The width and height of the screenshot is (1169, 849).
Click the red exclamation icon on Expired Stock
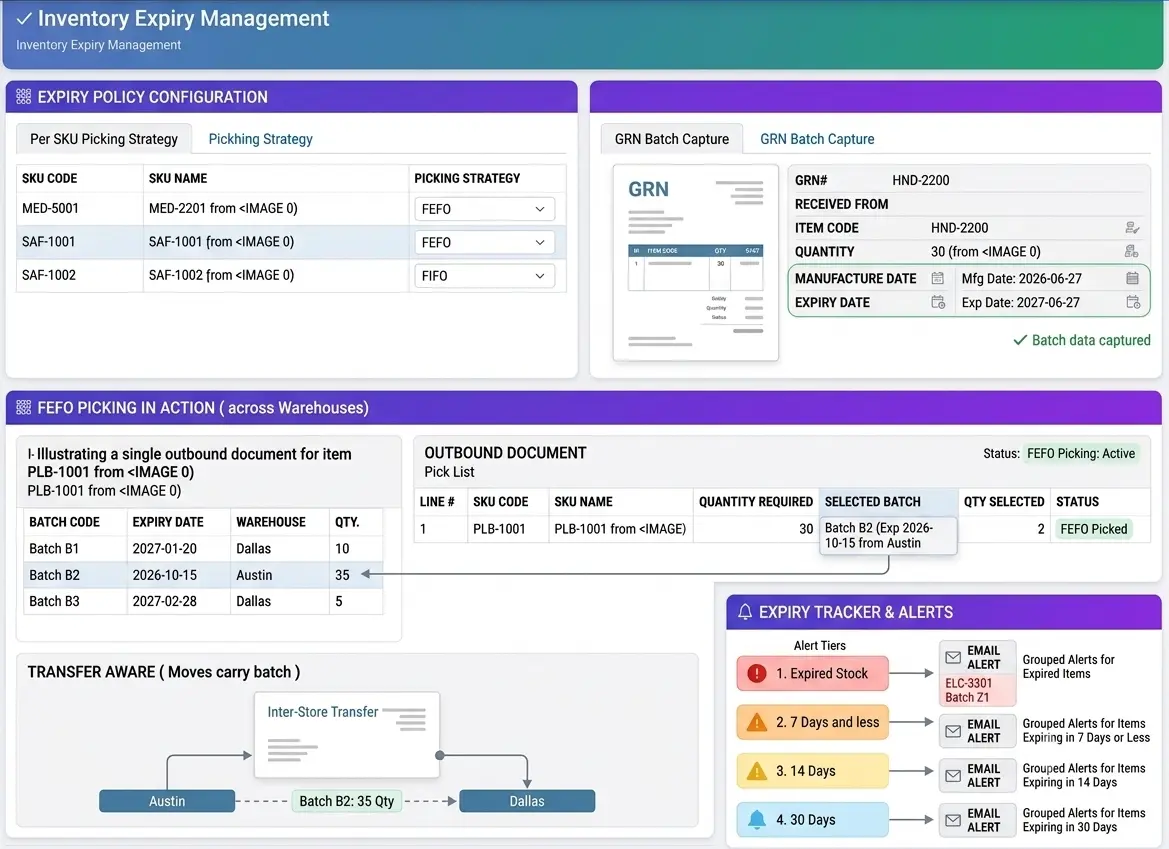tap(757, 673)
